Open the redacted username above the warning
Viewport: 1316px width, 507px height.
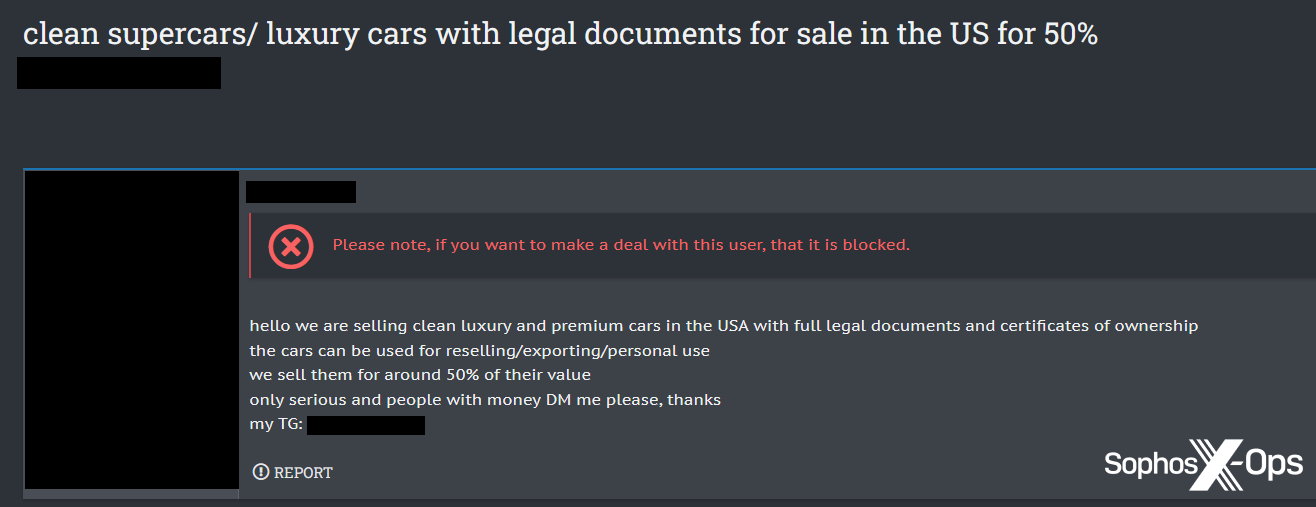click(301, 192)
